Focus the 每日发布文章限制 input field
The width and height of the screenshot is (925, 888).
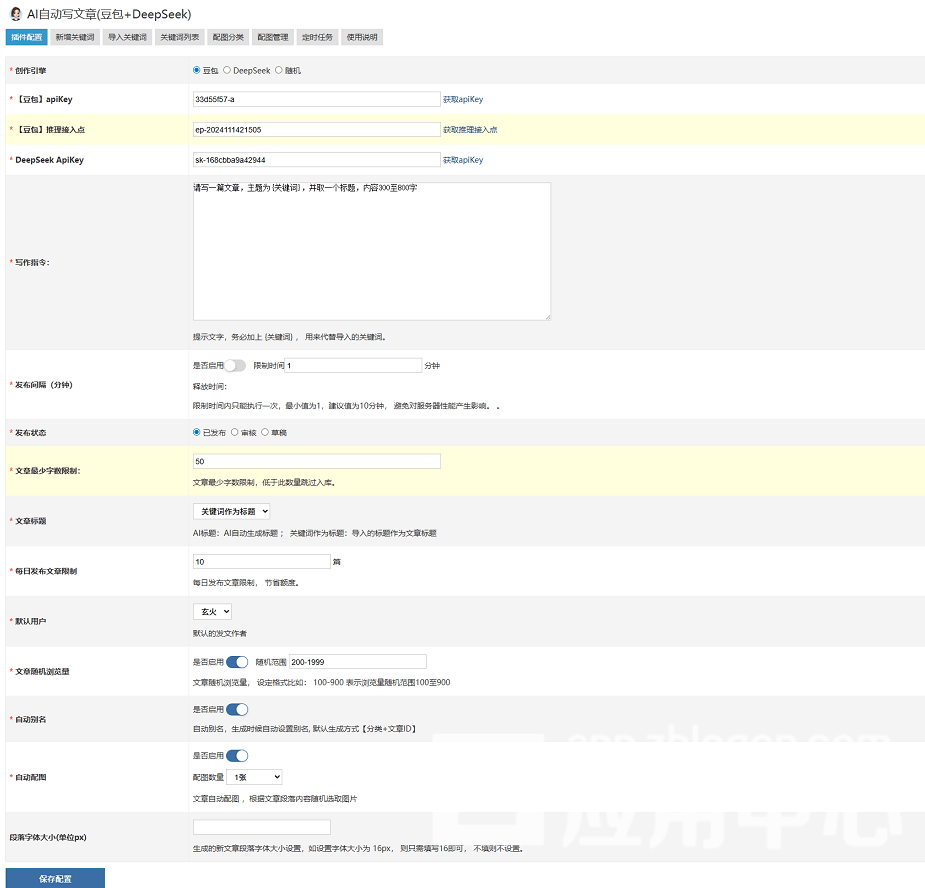coord(262,562)
